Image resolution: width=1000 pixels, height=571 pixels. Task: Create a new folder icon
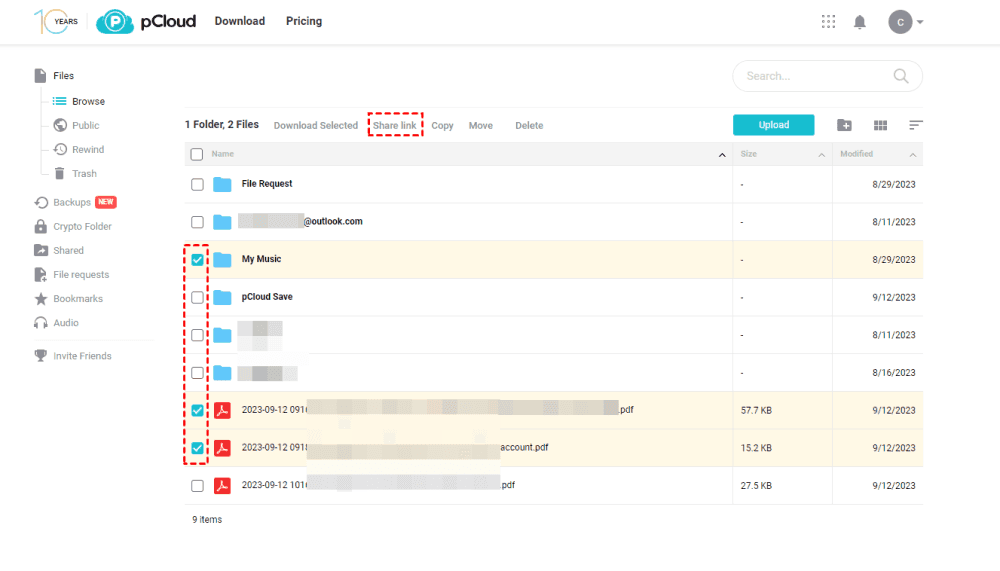(x=844, y=125)
